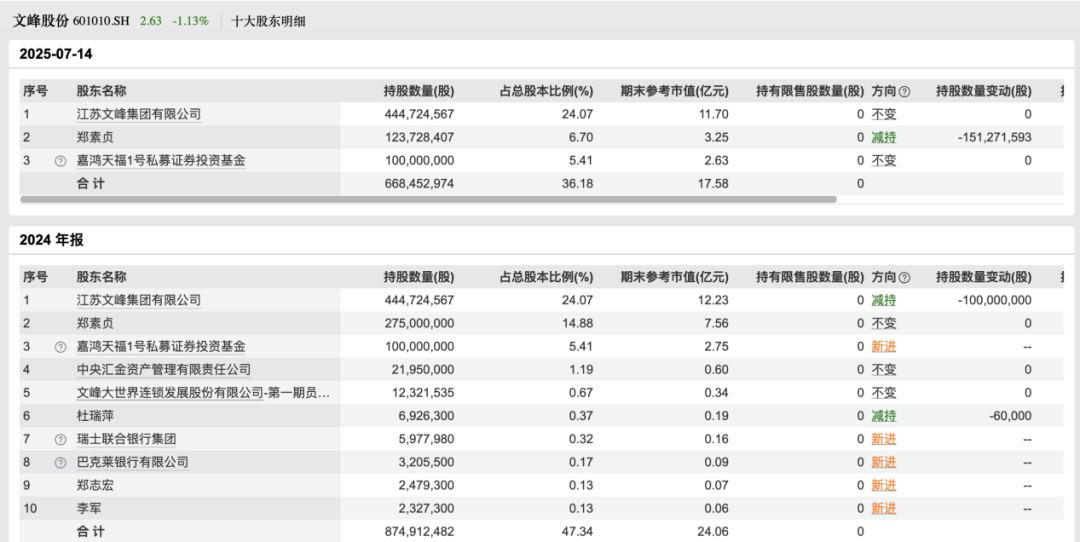Click 持股数量(股) column header in the 2024 年报 table
The image size is (1080, 542).
(418, 277)
